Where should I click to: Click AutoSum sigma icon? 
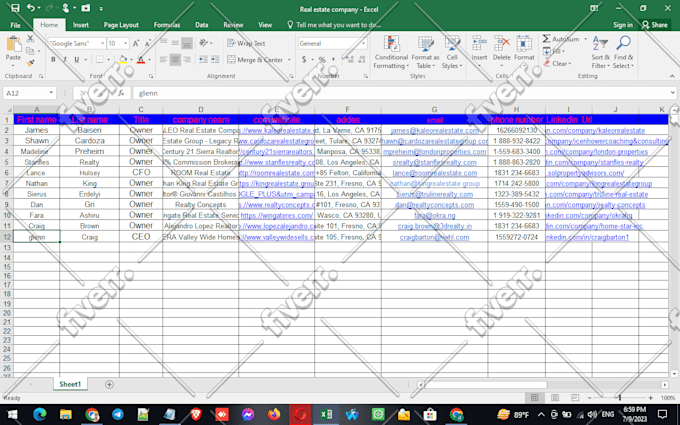point(546,39)
